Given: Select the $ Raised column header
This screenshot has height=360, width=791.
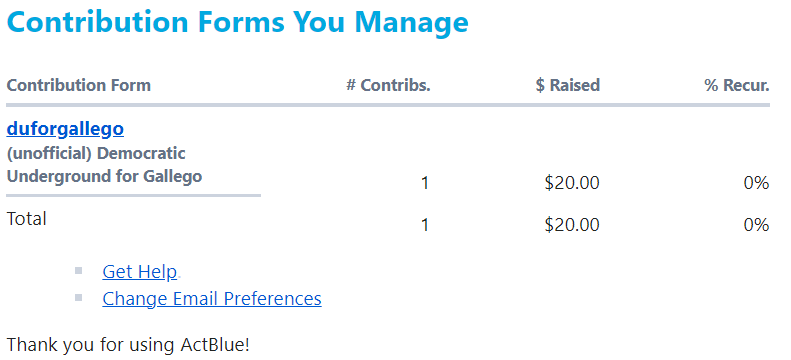Looking at the screenshot, I should point(568,85).
